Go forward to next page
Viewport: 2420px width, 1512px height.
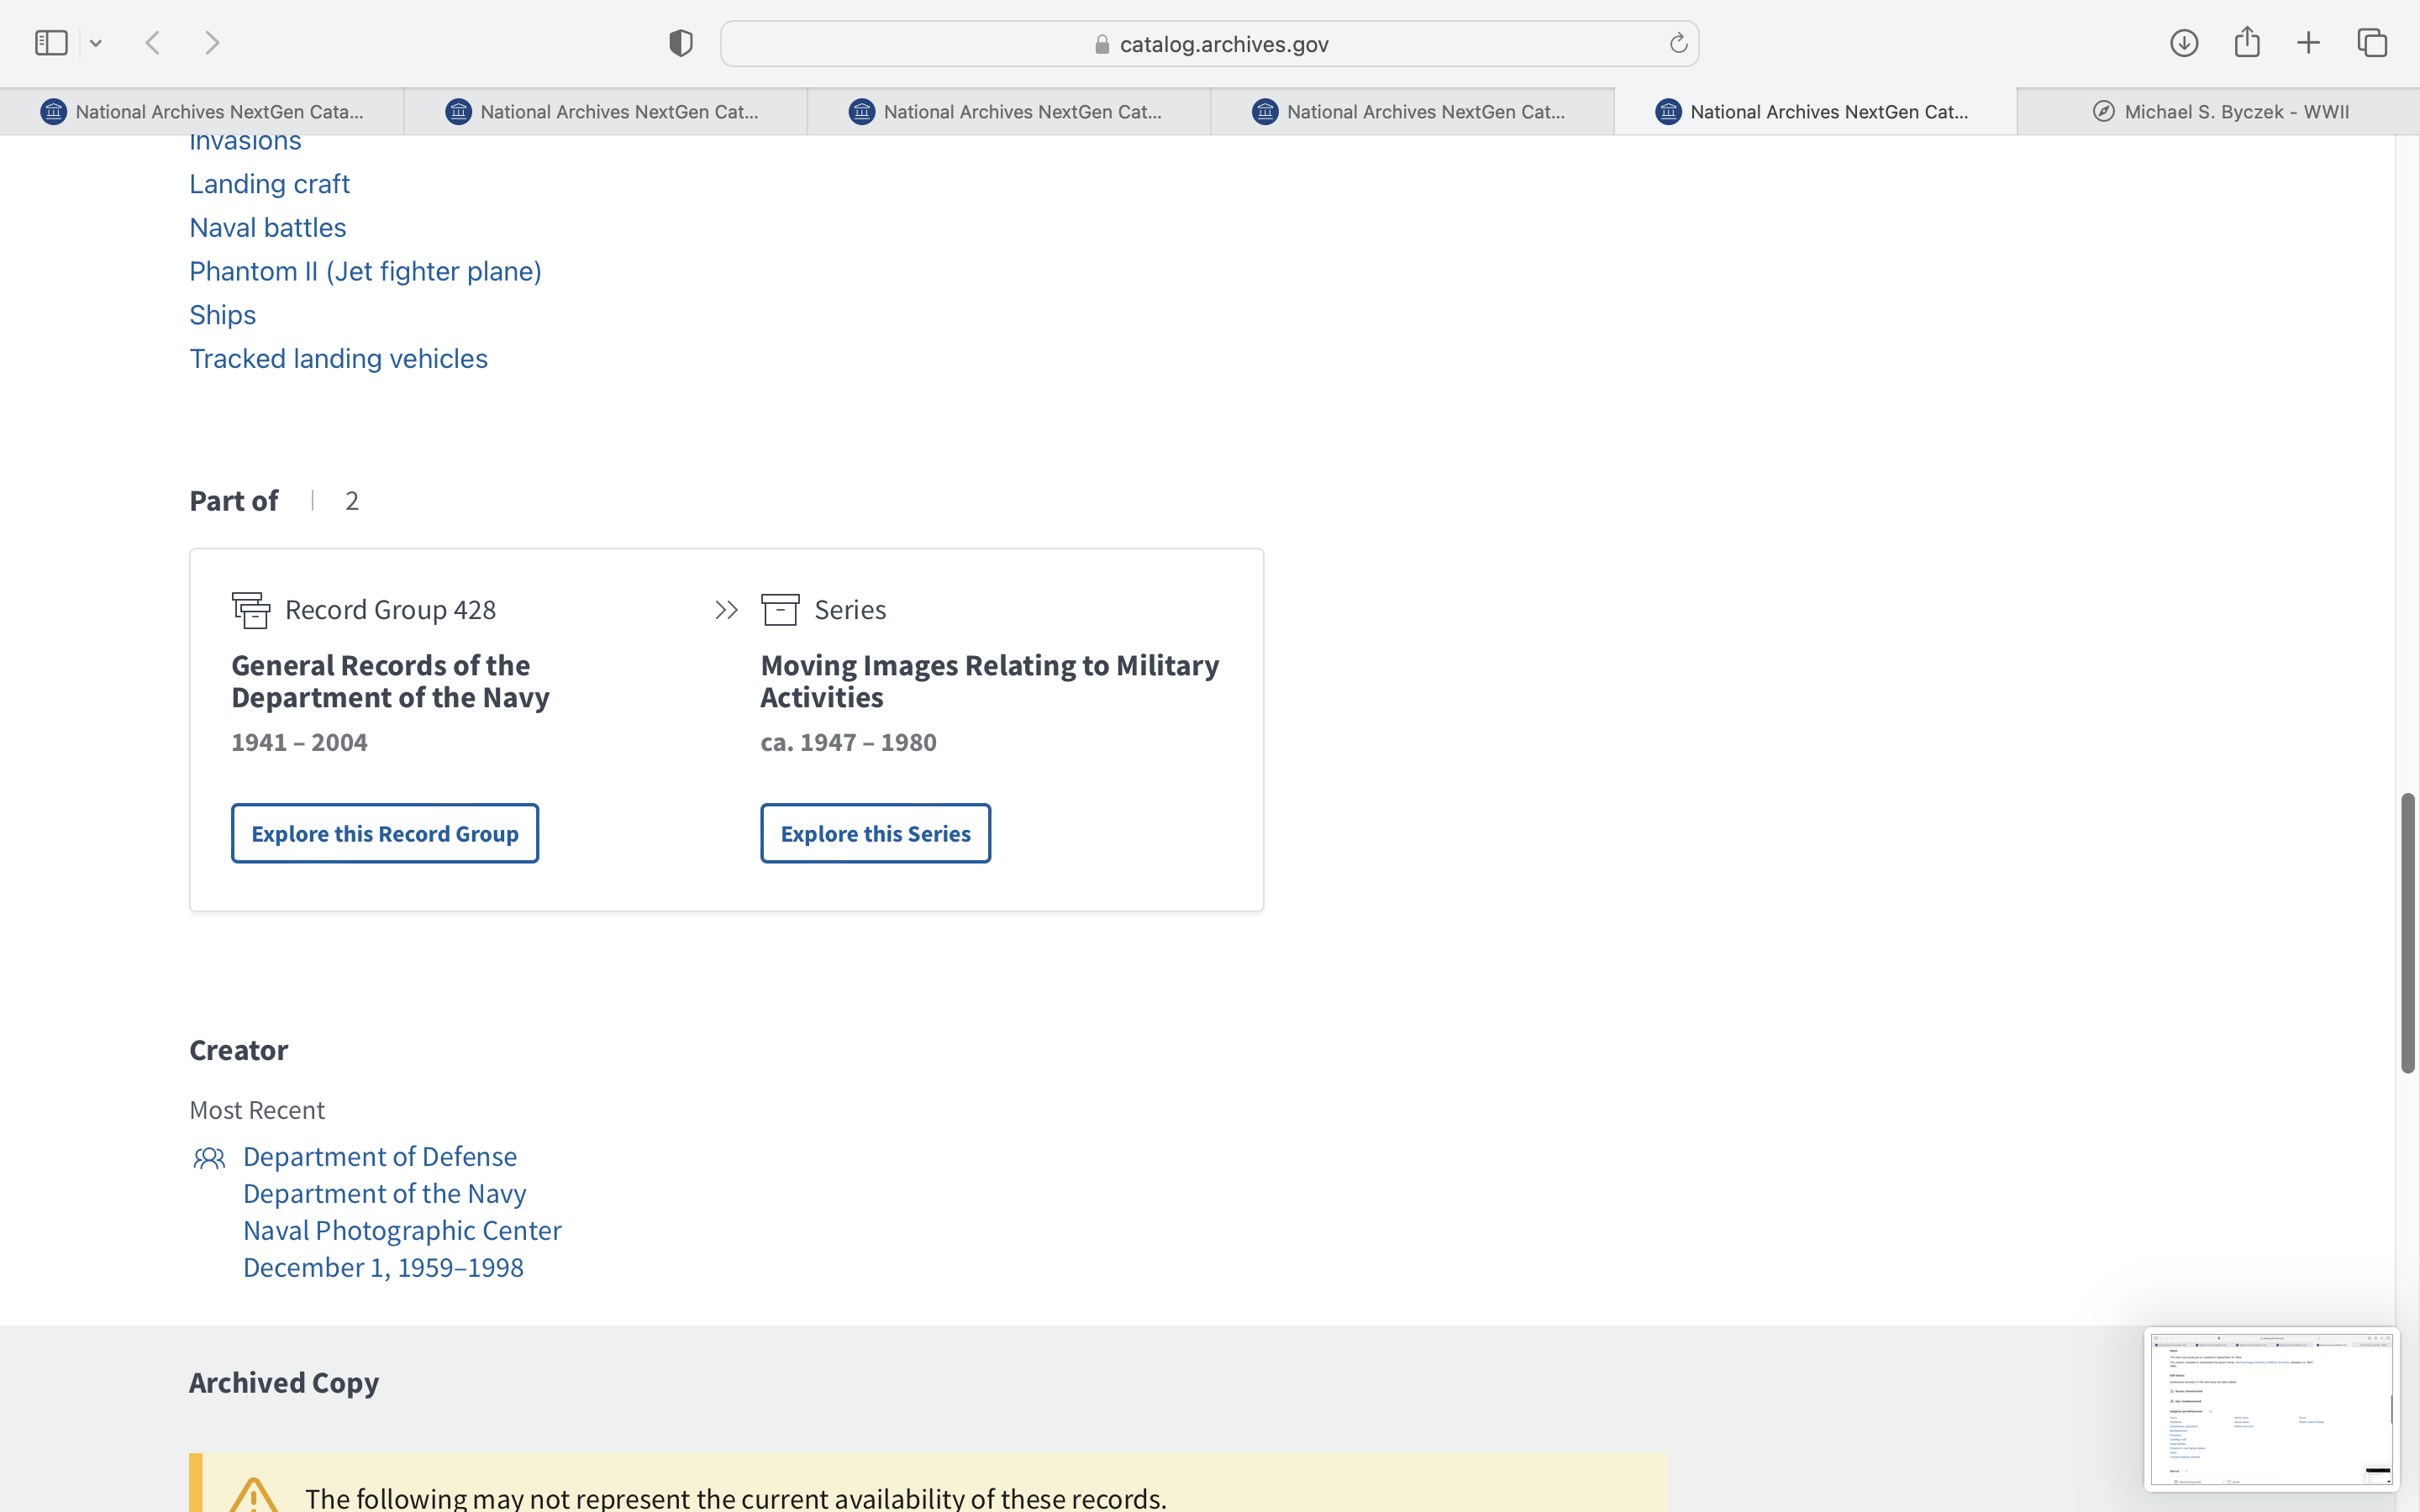coord(212,43)
